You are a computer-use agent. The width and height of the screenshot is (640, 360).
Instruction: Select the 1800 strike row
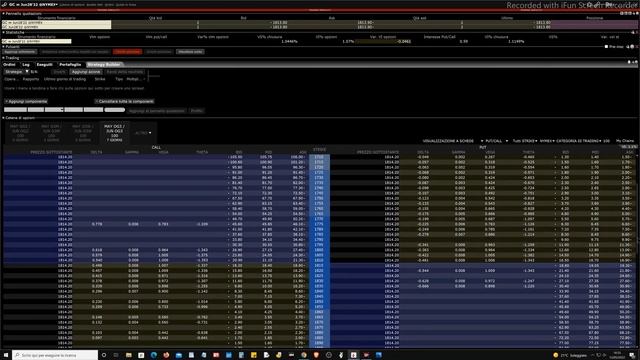point(320,250)
